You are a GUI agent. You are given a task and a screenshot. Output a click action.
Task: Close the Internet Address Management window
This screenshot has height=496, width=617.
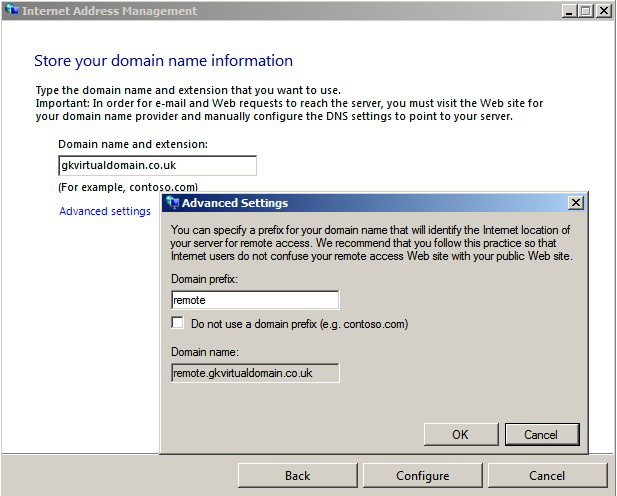pos(604,11)
